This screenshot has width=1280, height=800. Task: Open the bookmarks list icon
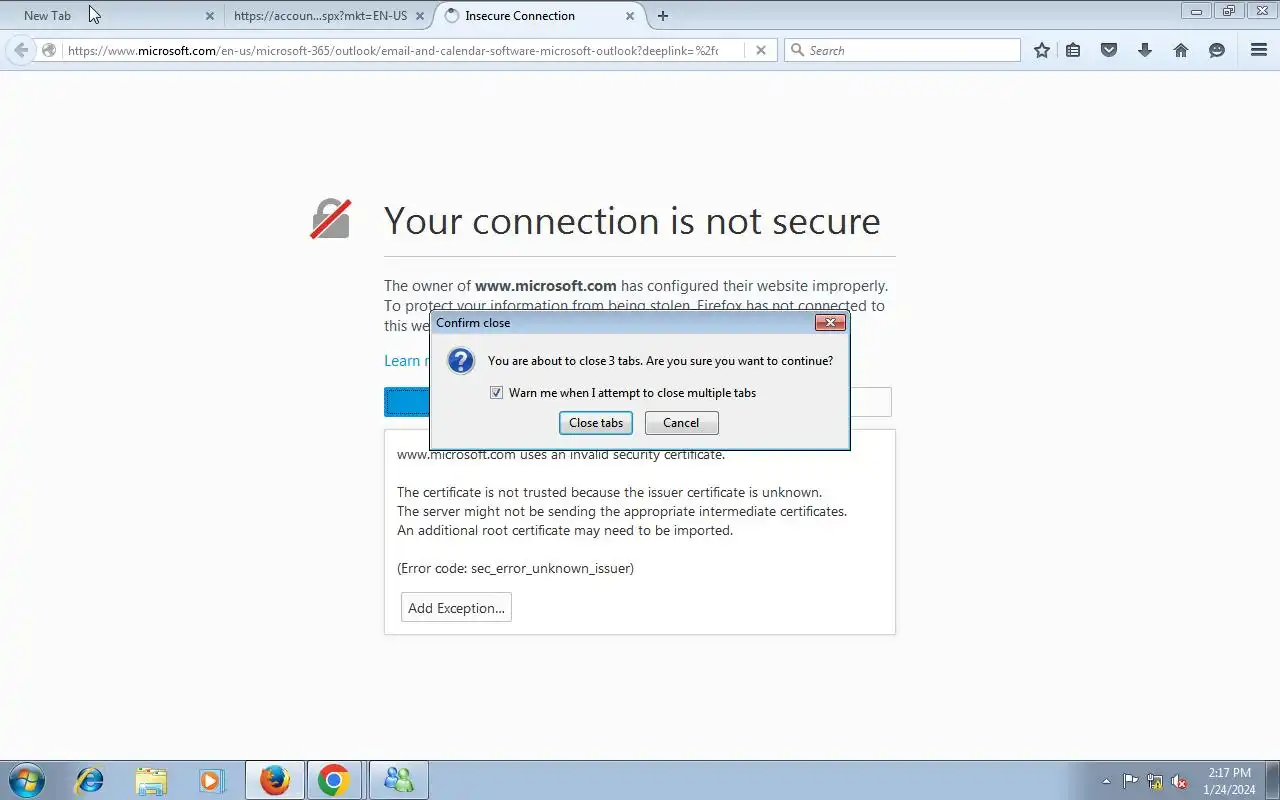pos(1073,50)
